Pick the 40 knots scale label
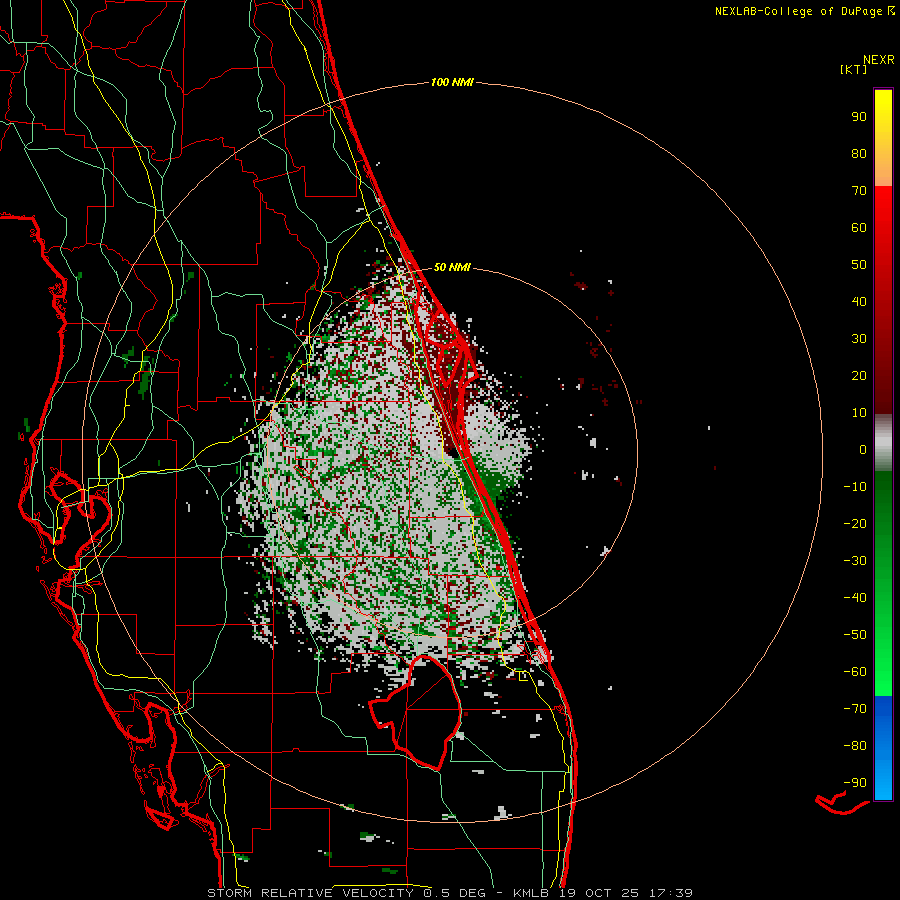 pyautogui.click(x=859, y=301)
